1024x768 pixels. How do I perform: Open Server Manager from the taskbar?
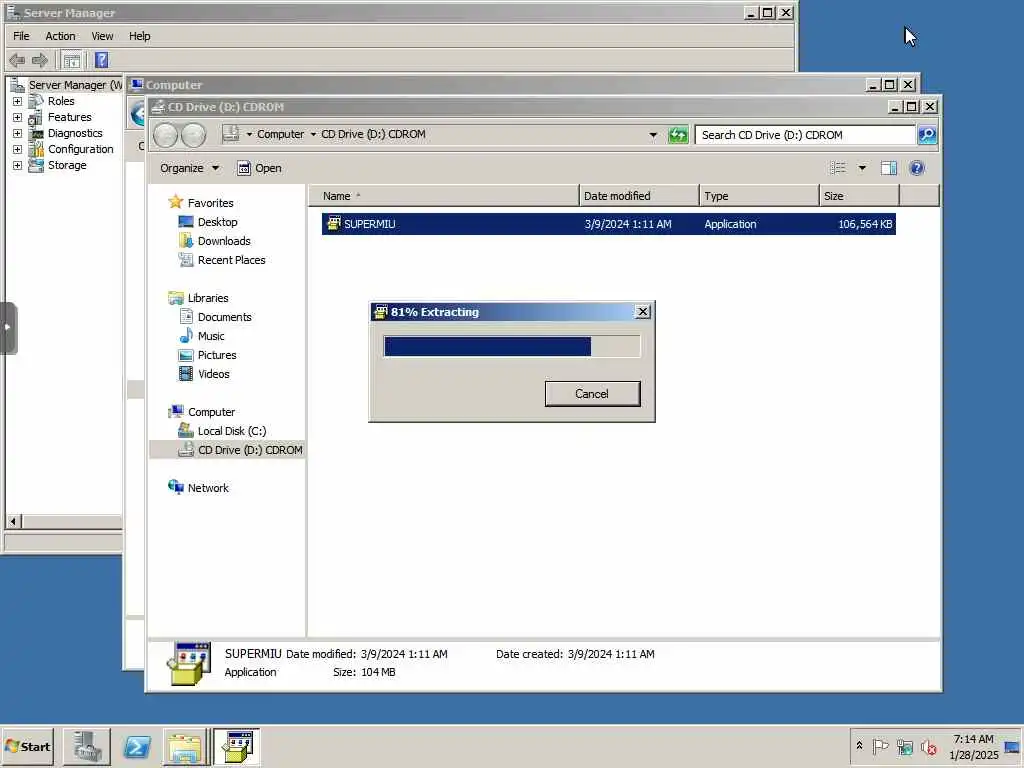(86, 746)
